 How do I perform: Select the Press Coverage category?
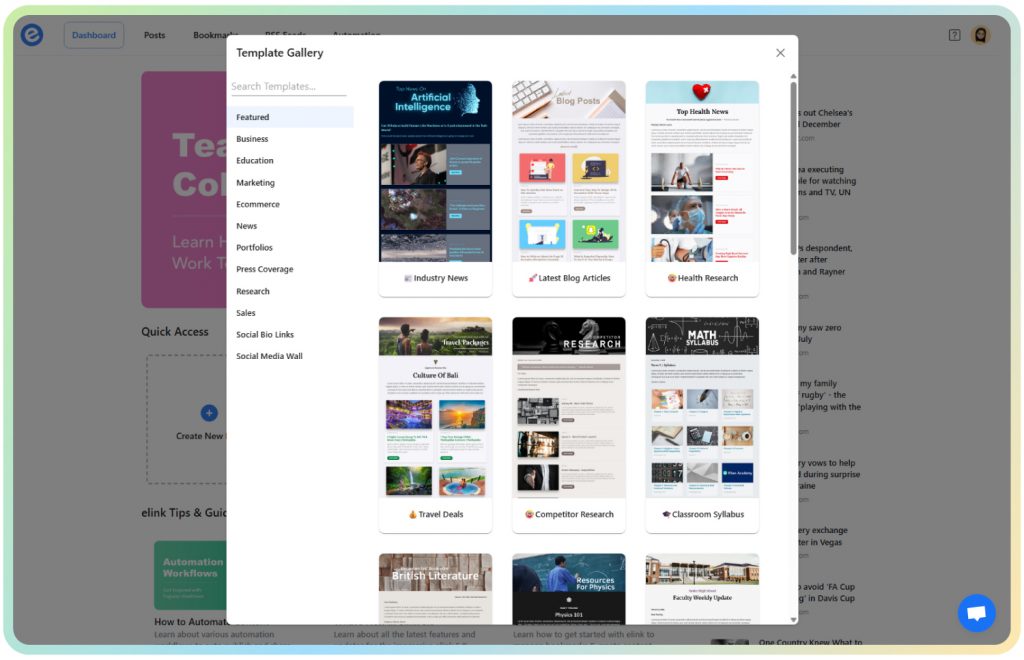tap(264, 269)
